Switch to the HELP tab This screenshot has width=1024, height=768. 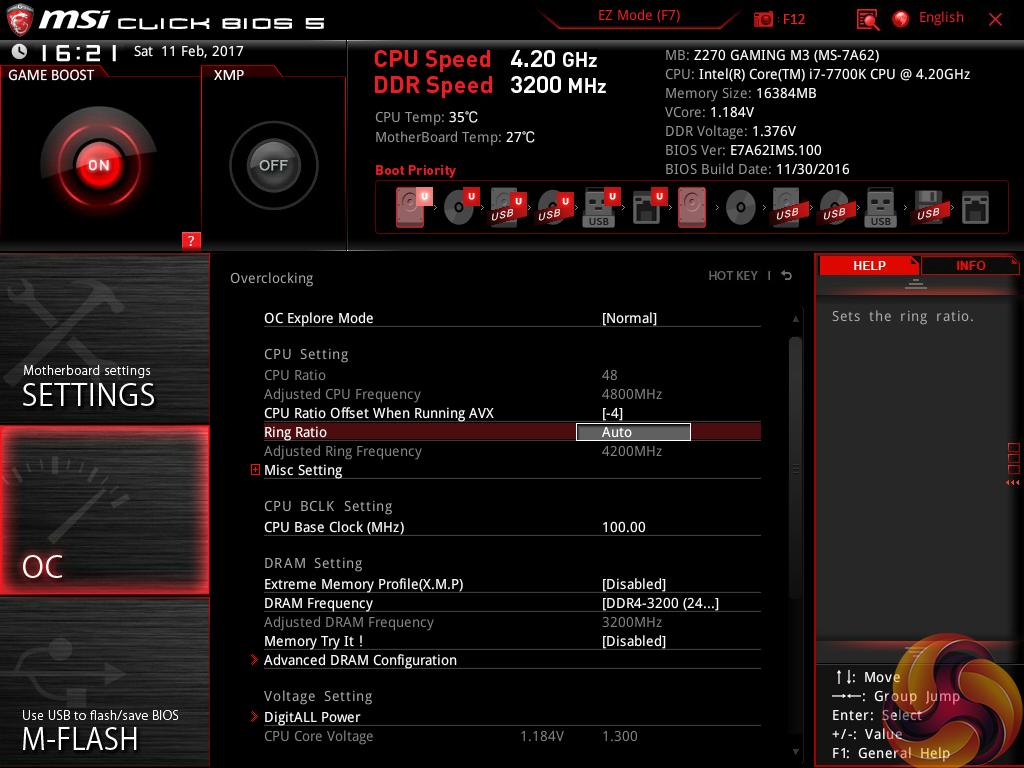[869, 266]
